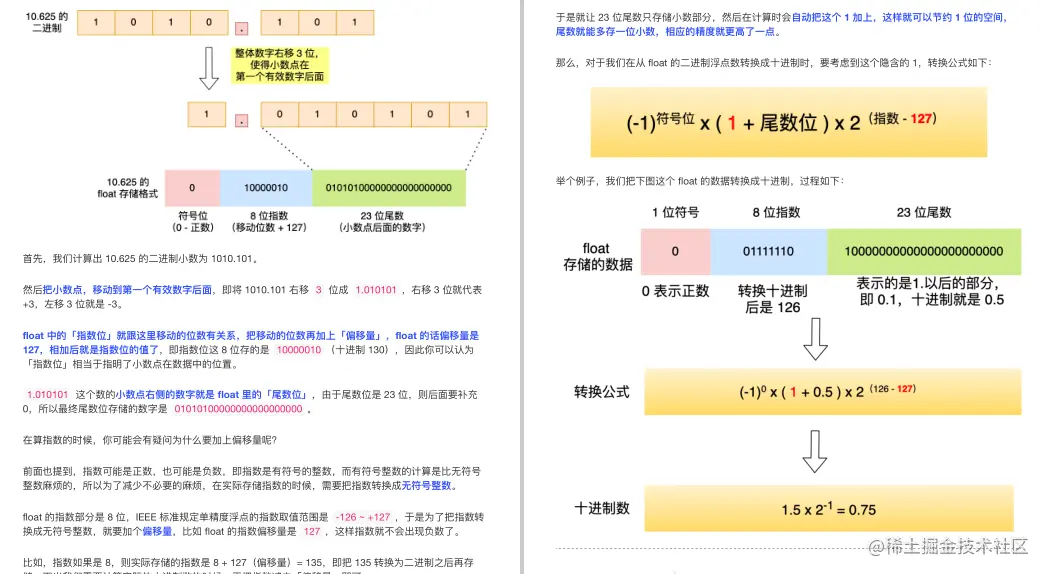Click the blue phrase "把小数点，移动到第一个有效数字后面"
Viewport: 1046px width, 574px height.
pyautogui.click(x=127, y=290)
